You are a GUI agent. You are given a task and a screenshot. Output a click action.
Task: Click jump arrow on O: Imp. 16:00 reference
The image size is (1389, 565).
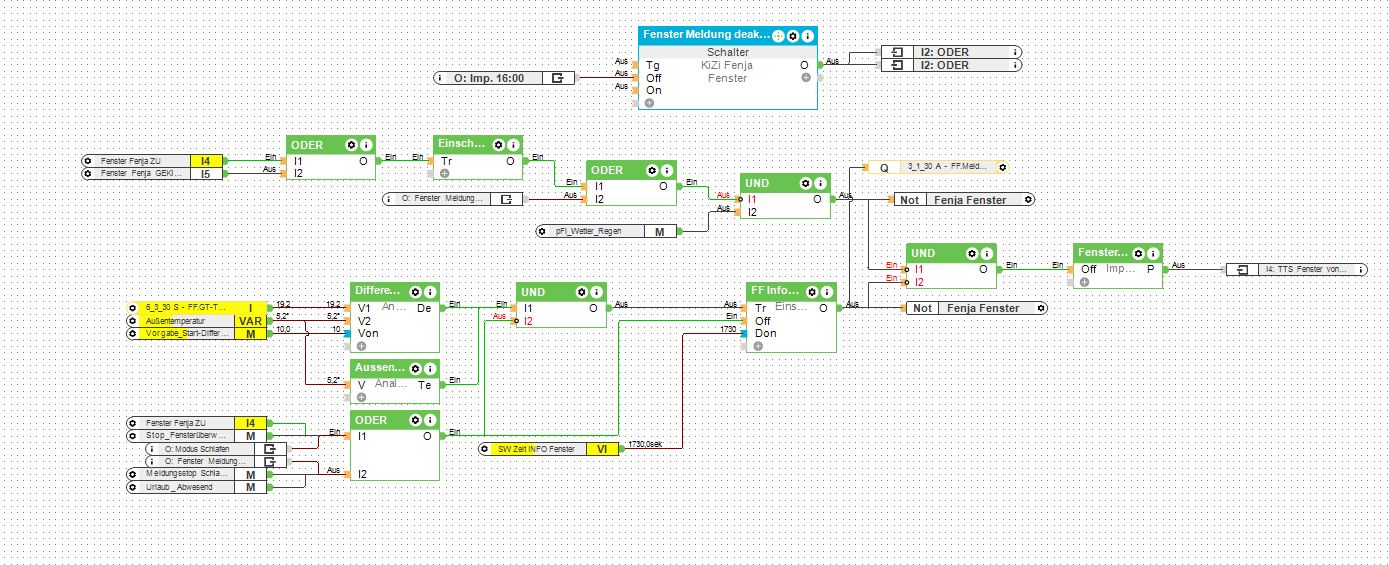(559, 77)
